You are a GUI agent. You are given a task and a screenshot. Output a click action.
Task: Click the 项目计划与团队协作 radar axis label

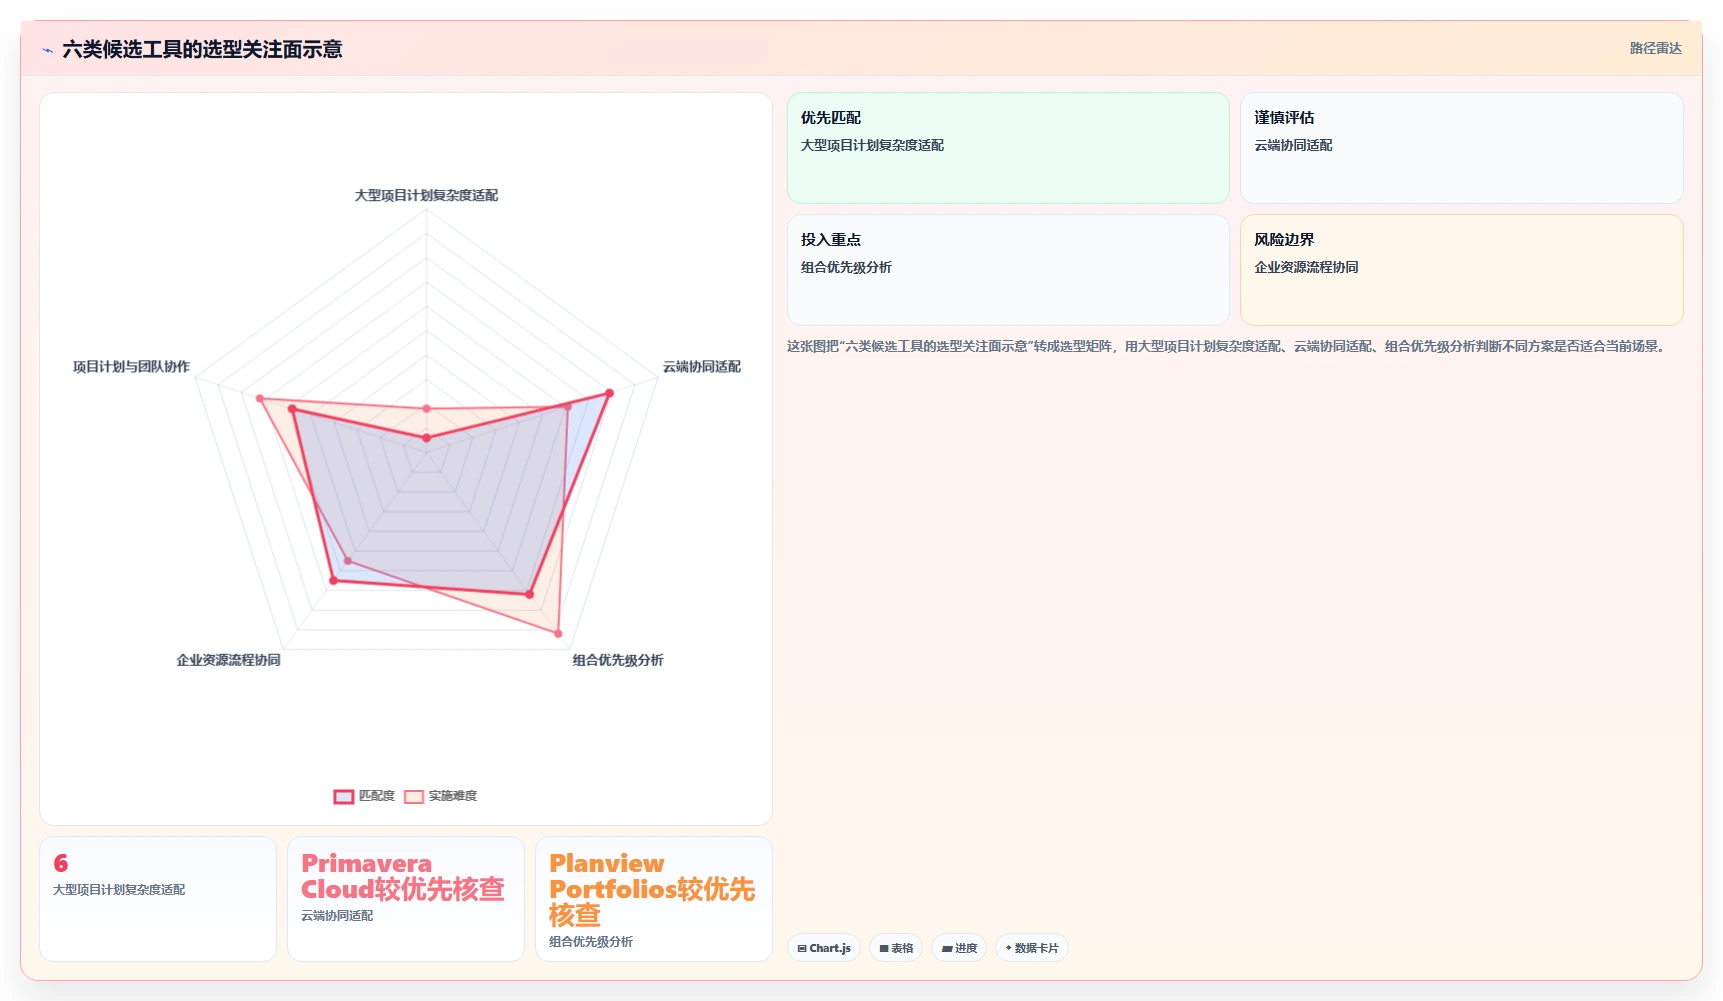tap(131, 367)
